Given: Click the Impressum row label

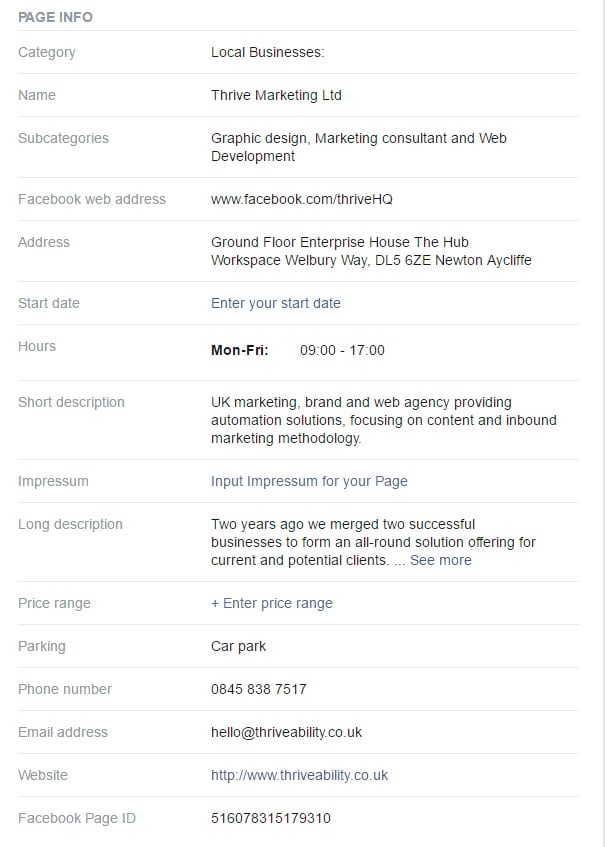Looking at the screenshot, I should (53, 481).
